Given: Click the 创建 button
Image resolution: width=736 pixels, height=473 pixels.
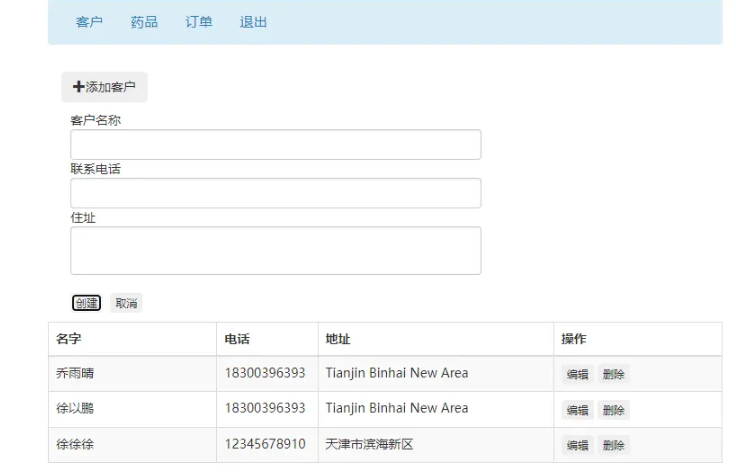Looking at the screenshot, I should coord(86,303).
